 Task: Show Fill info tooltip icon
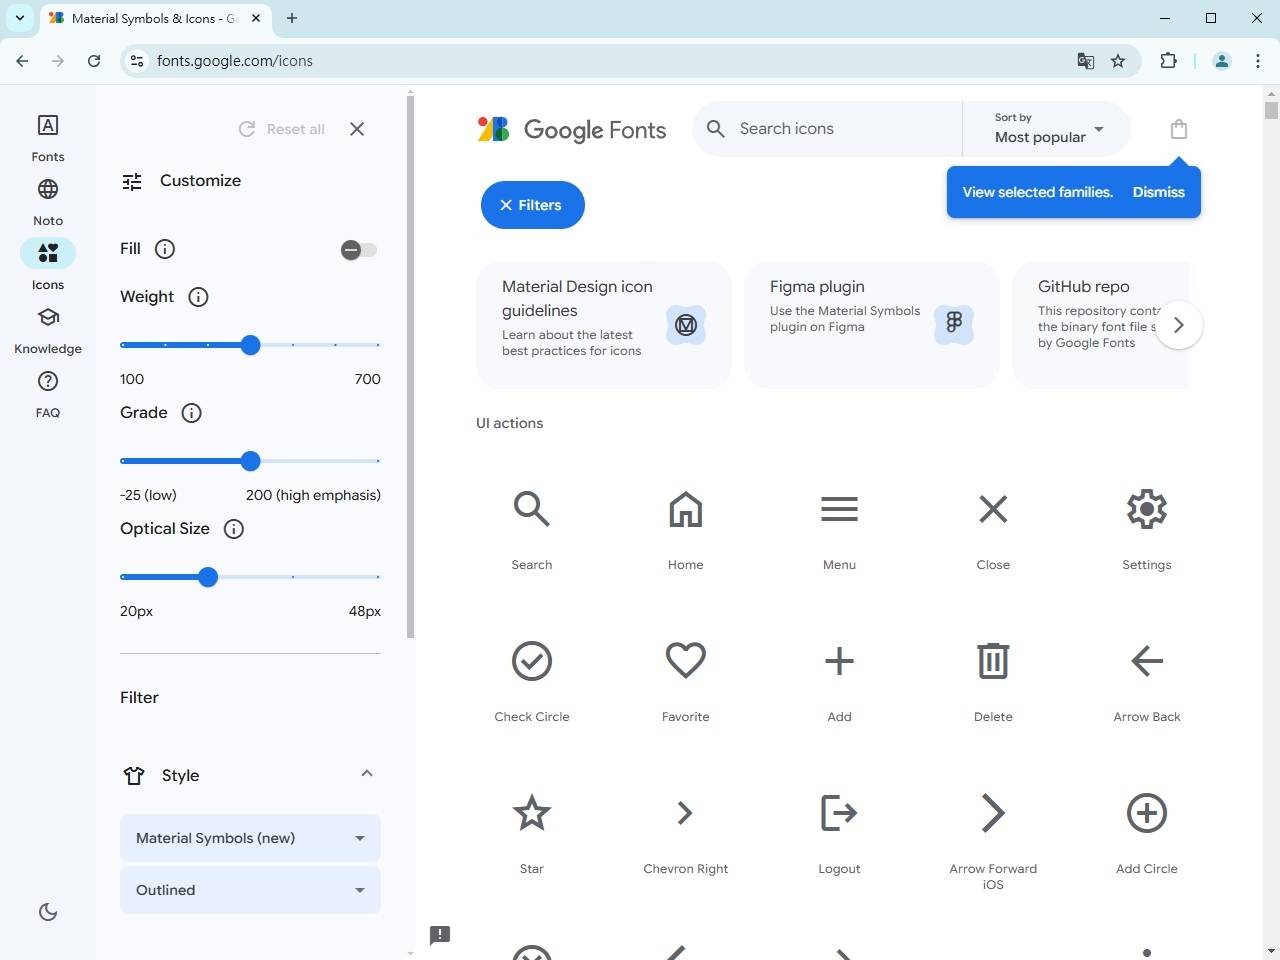click(x=165, y=249)
